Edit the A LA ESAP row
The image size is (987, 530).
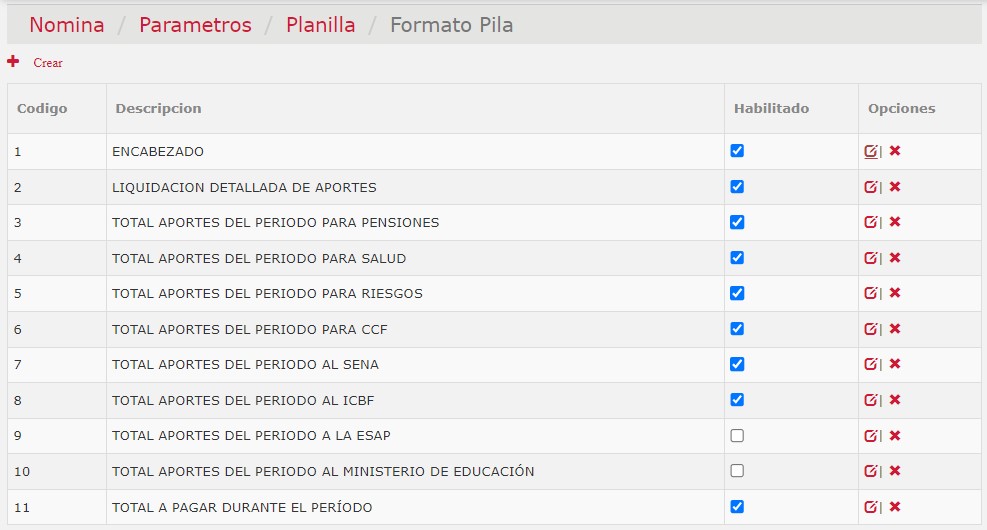point(871,436)
